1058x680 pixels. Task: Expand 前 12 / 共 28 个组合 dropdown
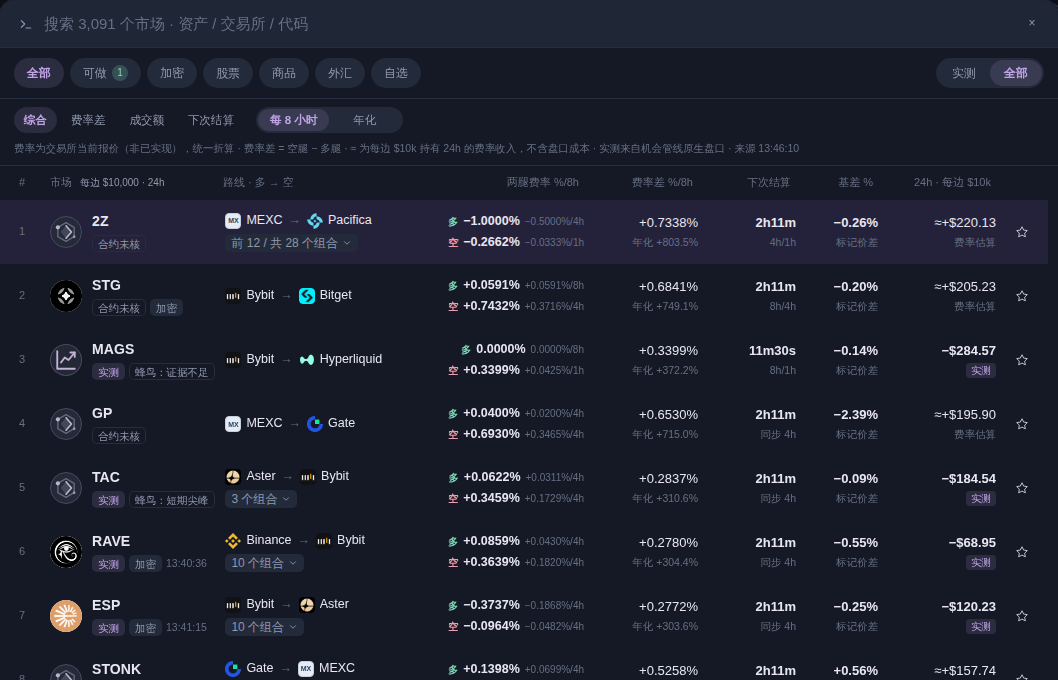(x=291, y=243)
